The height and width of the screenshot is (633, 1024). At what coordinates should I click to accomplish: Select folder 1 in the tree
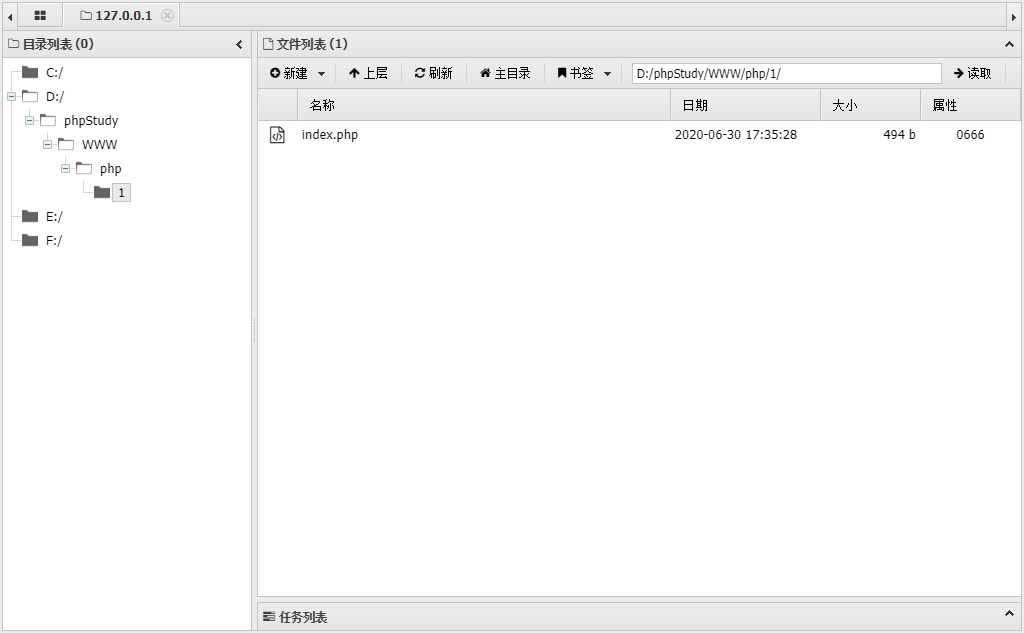pyautogui.click(x=121, y=193)
